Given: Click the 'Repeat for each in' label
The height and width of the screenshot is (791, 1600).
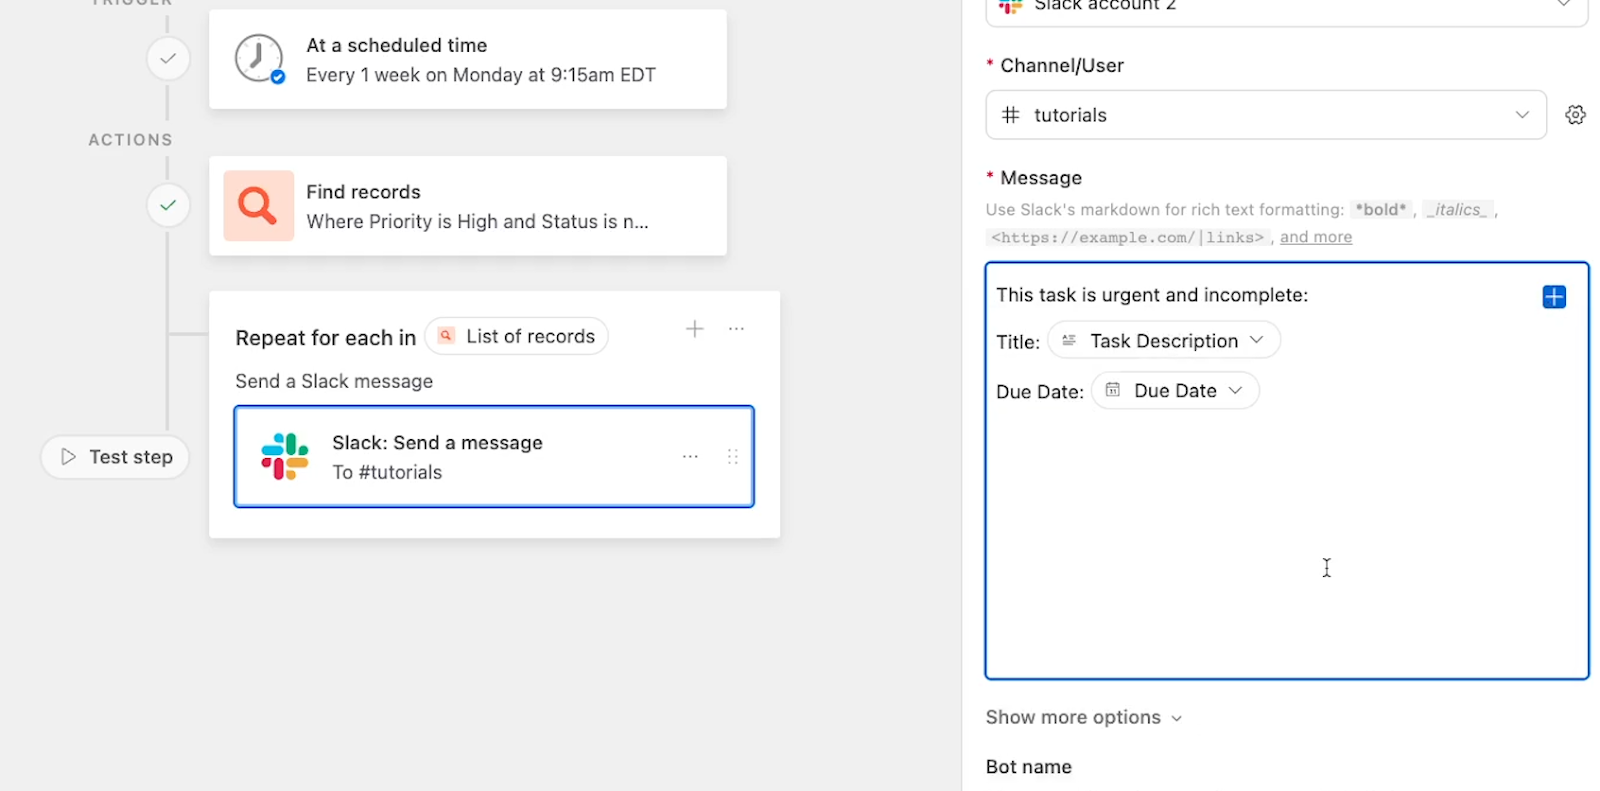Looking at the screenshot, I should pyautogui.click(x=326, y=338).
